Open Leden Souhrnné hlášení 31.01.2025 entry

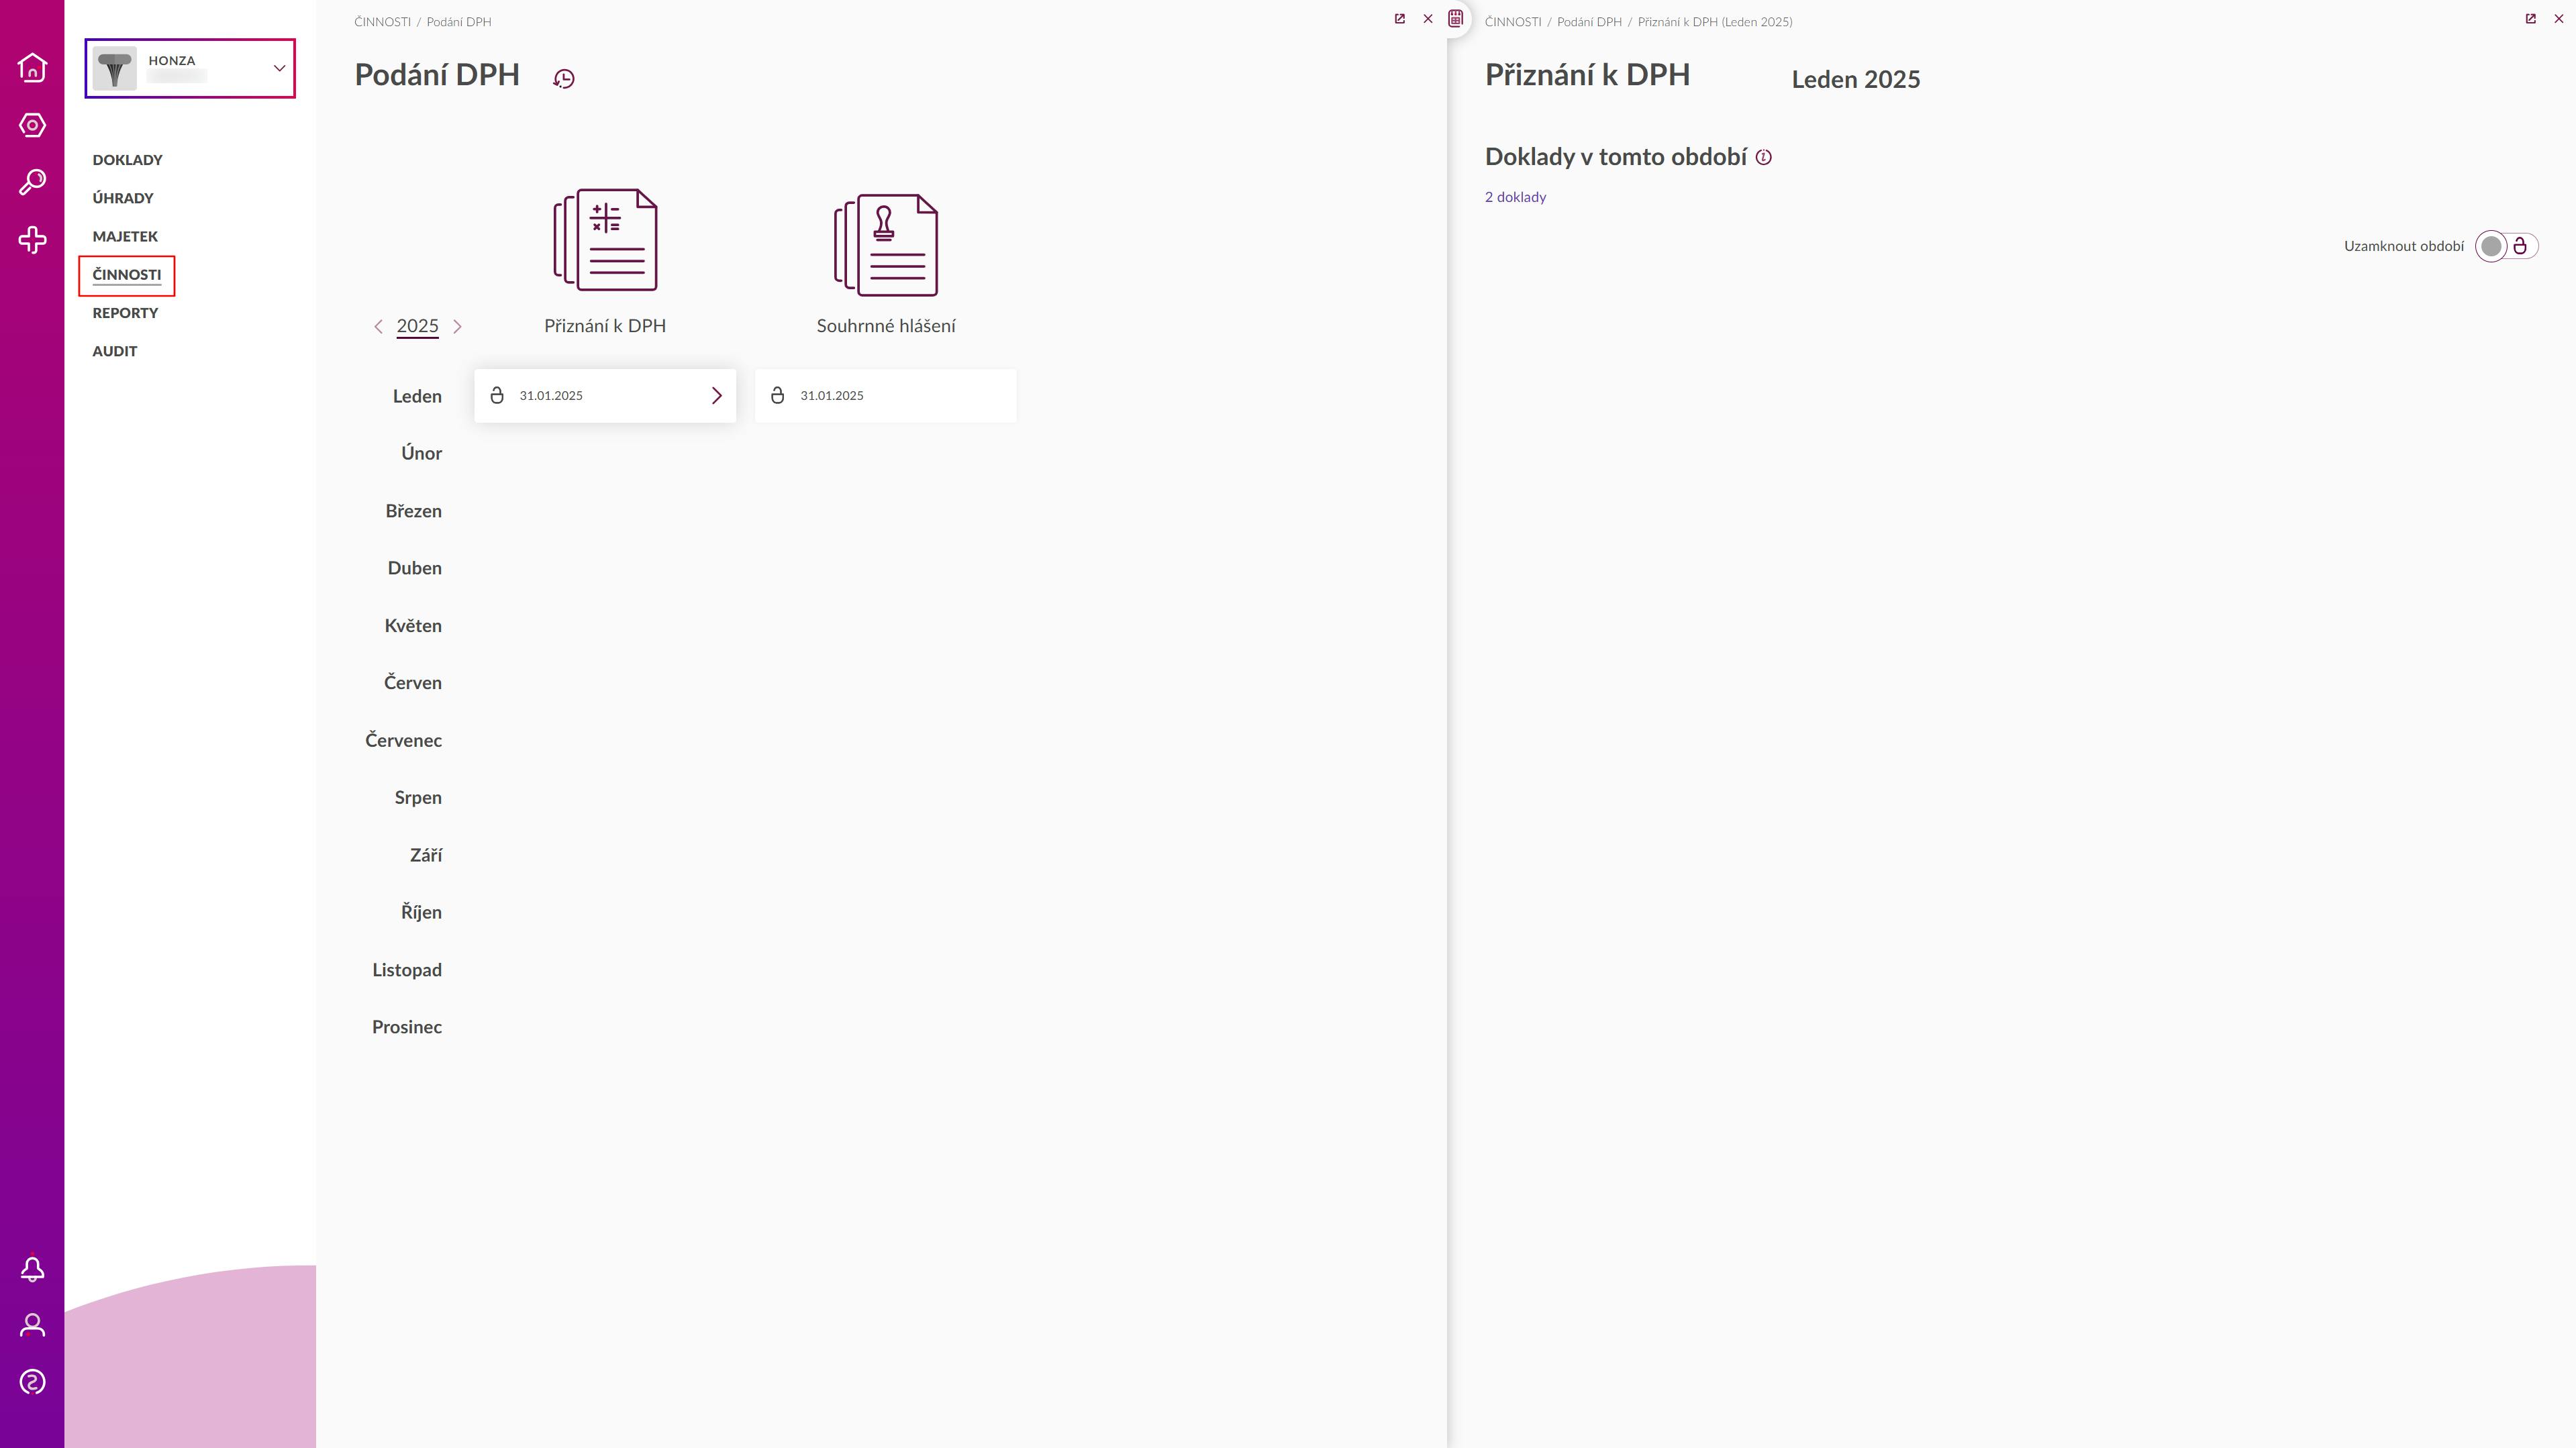coord(885,396)
